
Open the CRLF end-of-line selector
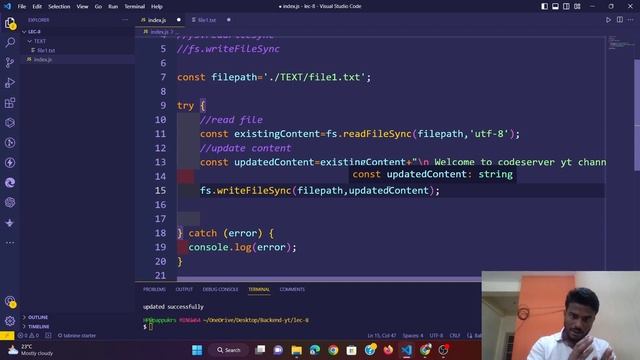pos(455,336)
